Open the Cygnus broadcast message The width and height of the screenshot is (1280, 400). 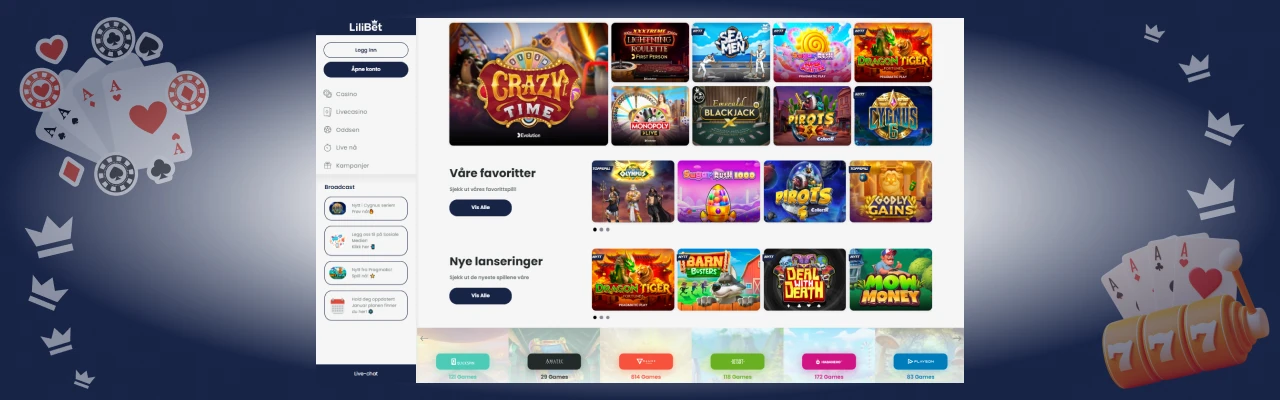point(366,209)
